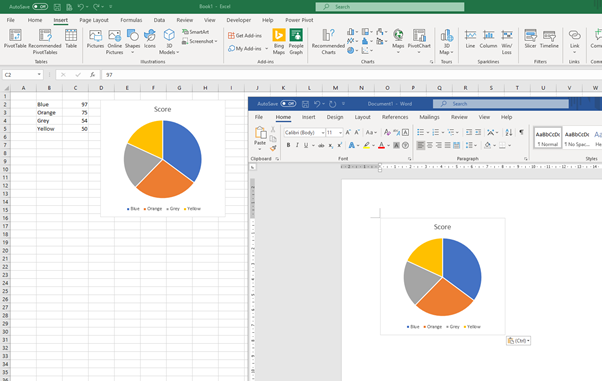Screen dimensions: 602x381
Task: Open the Name Box dropdown arrow
Action: pos(39,75)
